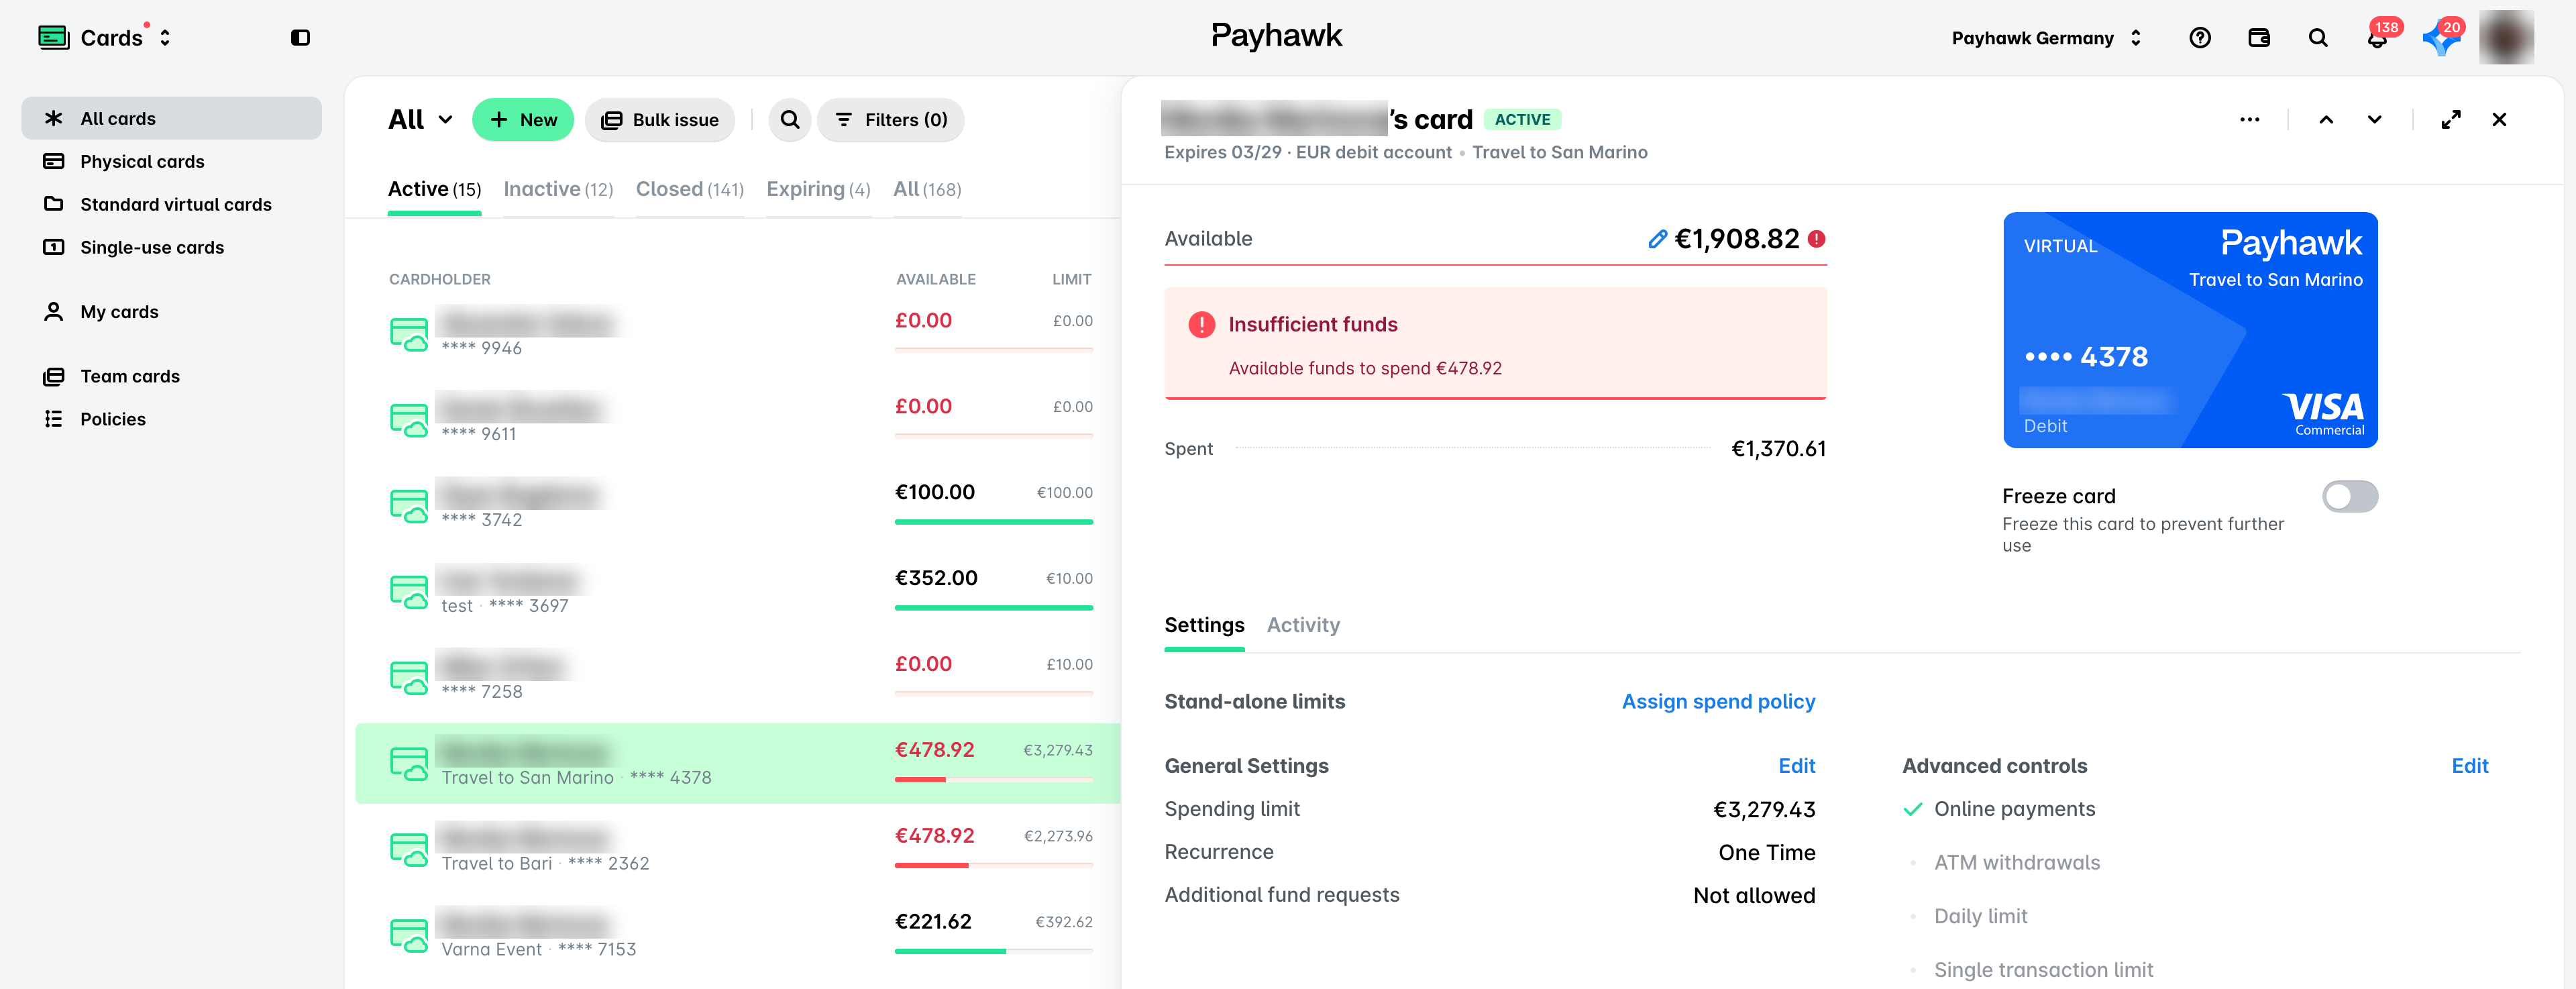Click the red alert icon beside €1,908.82
The height and width of the screenshot is (989, 2576).
[1817, 239]
